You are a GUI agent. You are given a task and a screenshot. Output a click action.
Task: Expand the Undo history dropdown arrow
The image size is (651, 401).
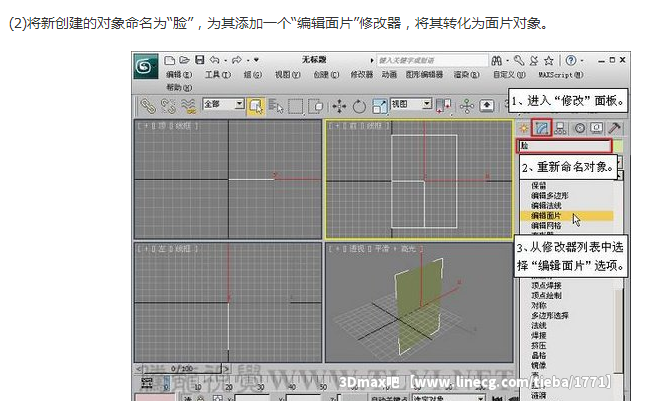point(225,61)
